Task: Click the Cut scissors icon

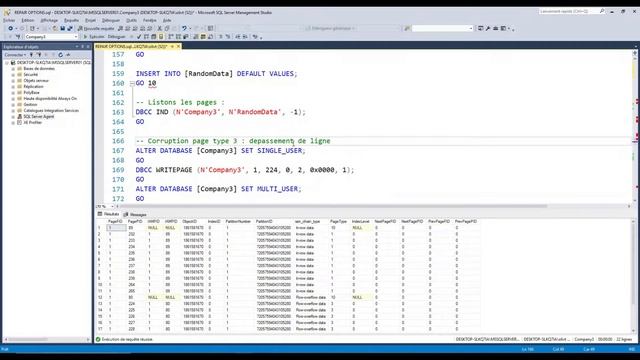Action: 160,29
